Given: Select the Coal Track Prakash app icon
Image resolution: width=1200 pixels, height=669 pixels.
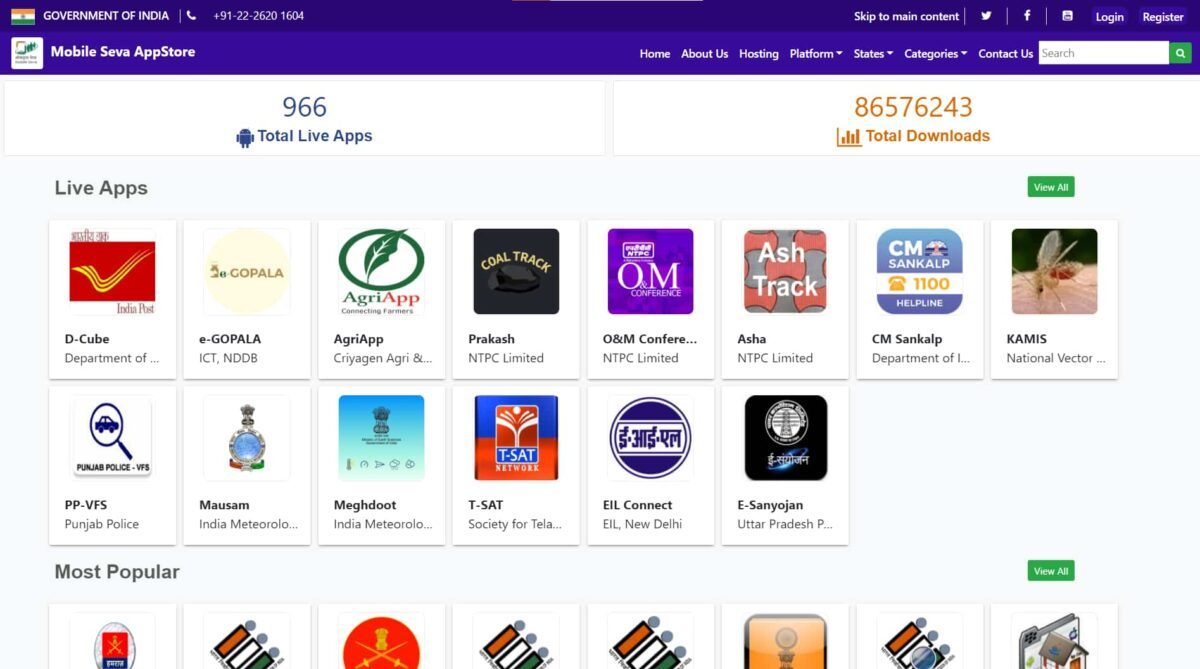Looking at the screenshot, I should 515,271.
